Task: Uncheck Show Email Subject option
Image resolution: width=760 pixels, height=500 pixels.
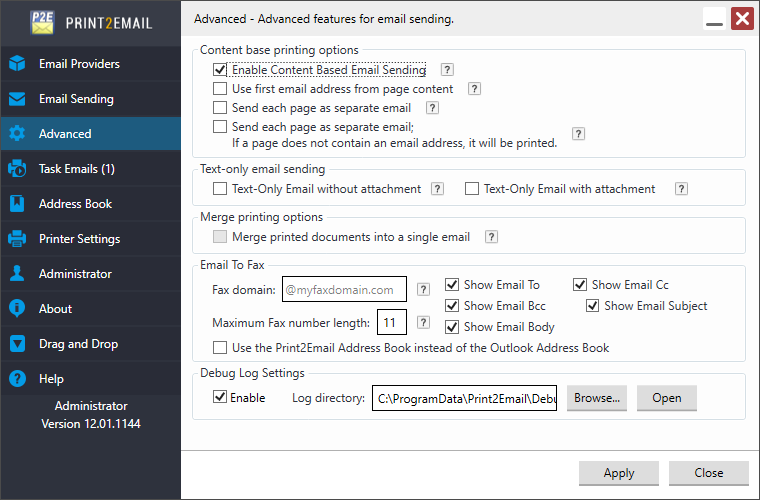Action: (592, 306)
